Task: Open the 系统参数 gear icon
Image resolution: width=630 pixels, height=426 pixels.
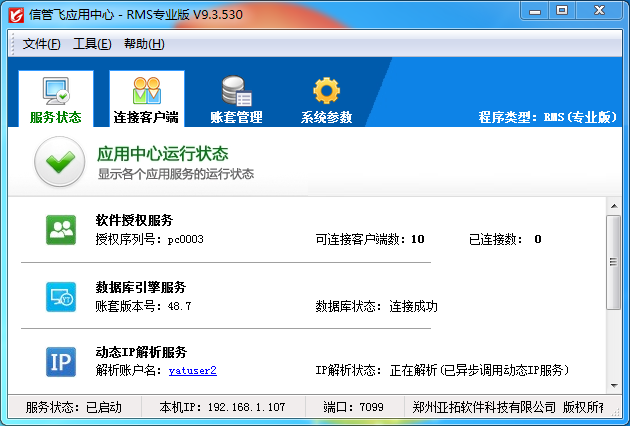Action: tap(326, 91)
